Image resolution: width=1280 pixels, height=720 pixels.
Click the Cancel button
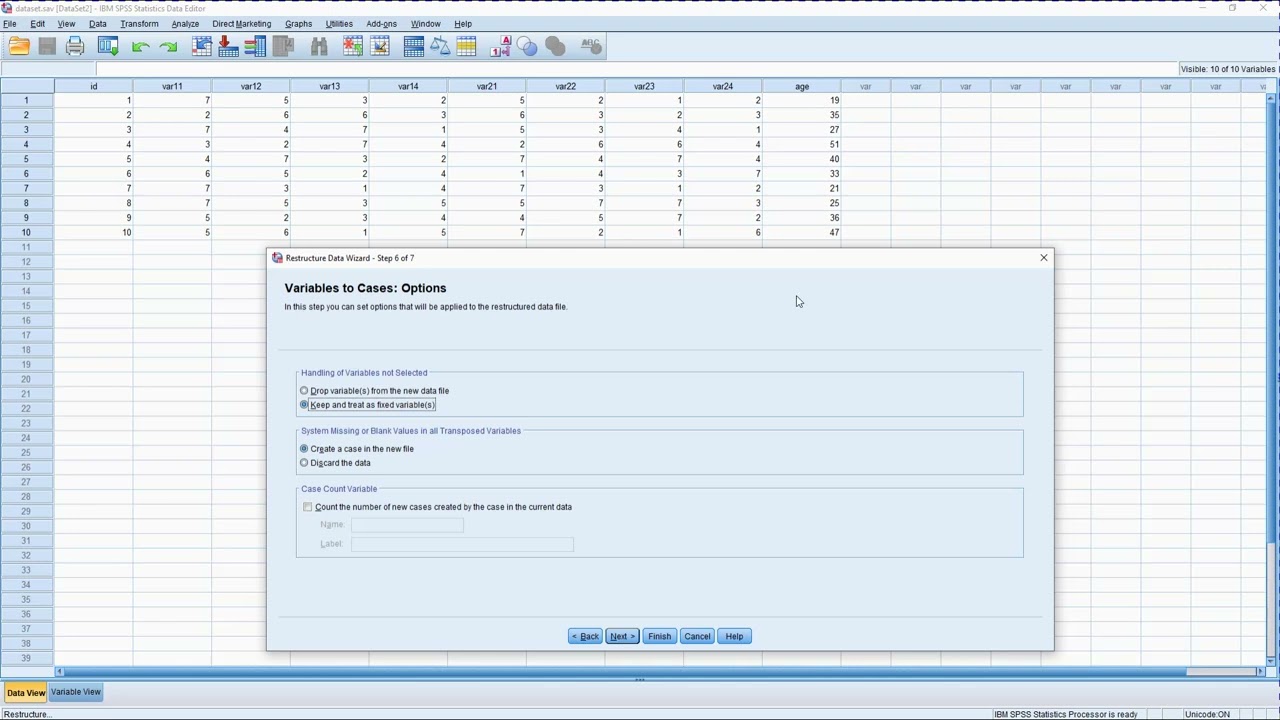[697, 636]
